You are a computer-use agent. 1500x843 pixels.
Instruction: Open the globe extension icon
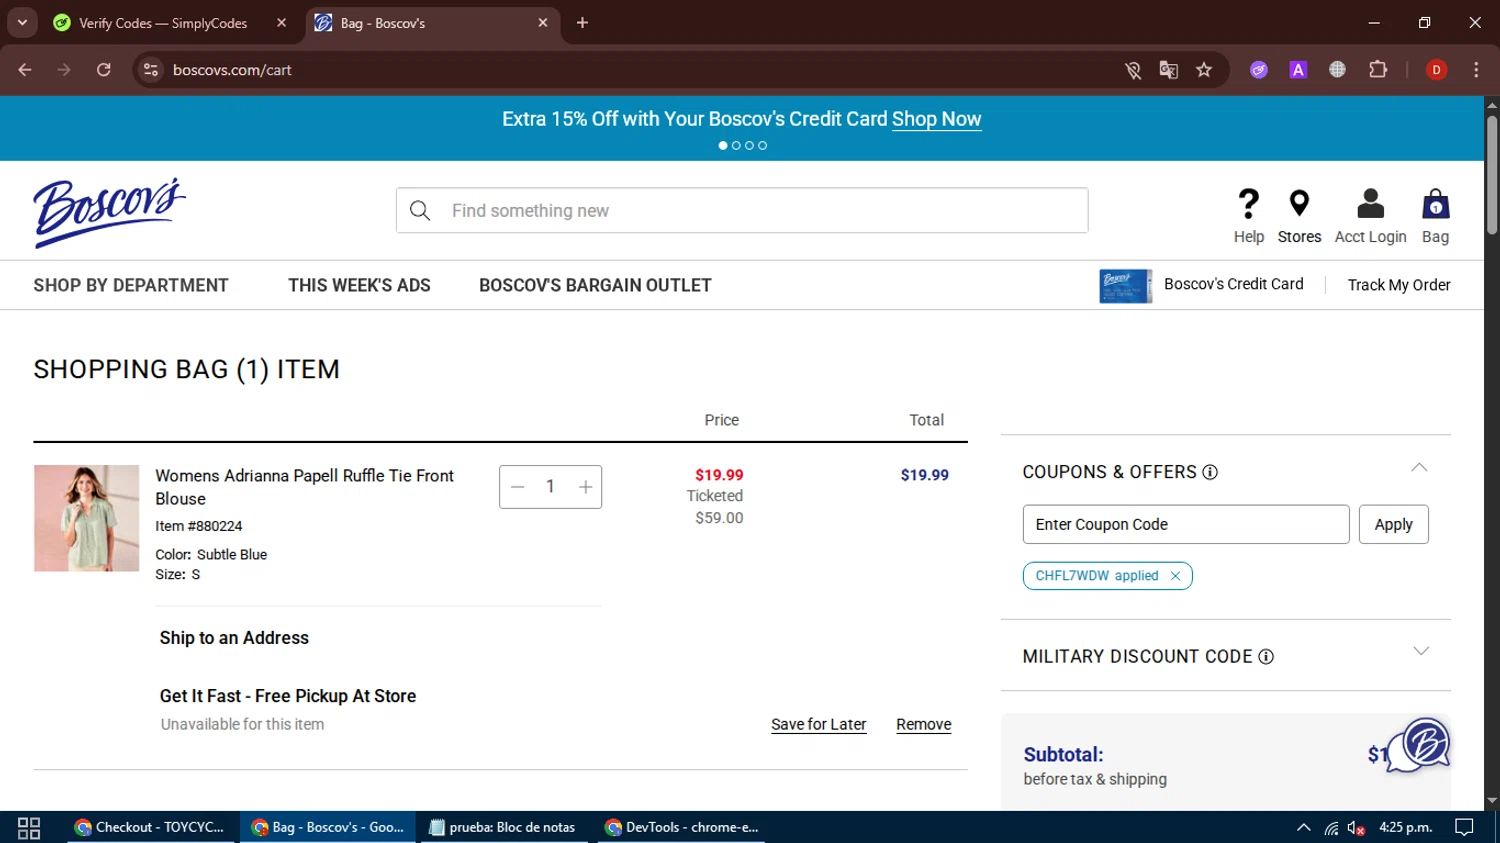[x=1337, y=70]
